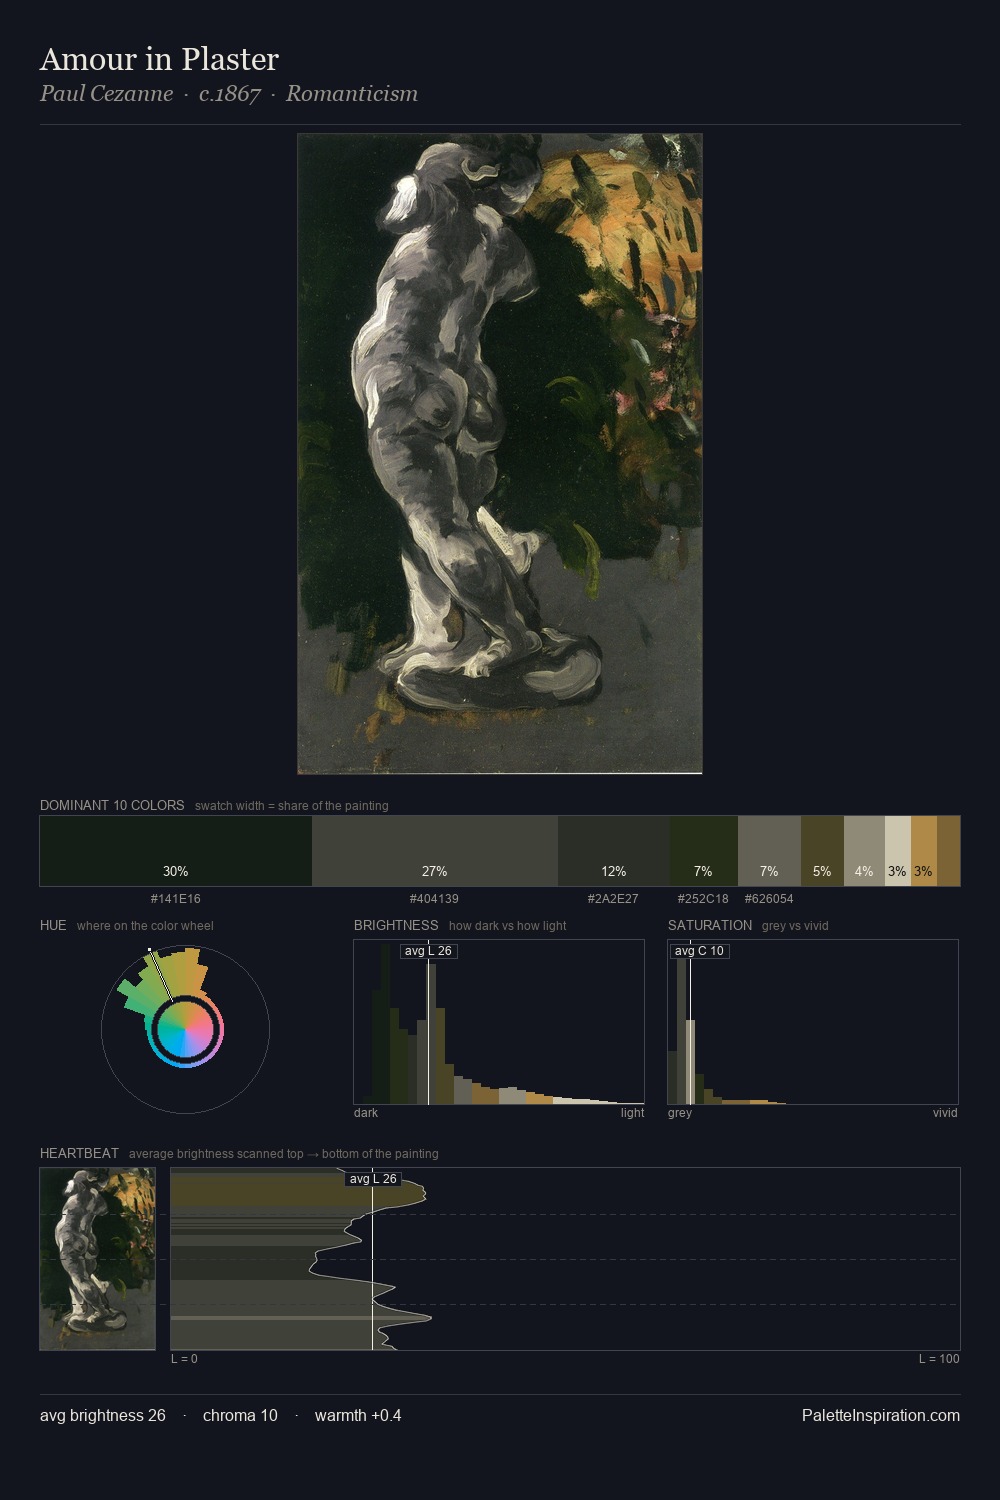
Task: Click the 'BRIGHTNESS' section heading
Action: [x=396, y=925]
